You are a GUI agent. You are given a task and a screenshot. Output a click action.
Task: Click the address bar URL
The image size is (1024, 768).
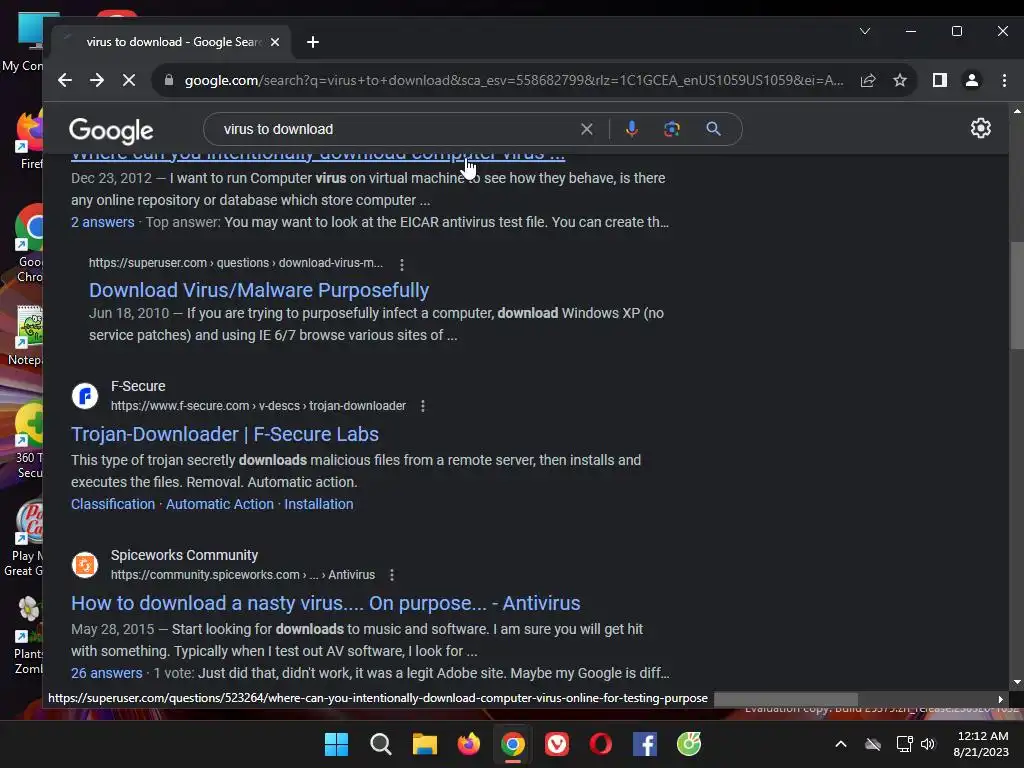click(513, 80)
